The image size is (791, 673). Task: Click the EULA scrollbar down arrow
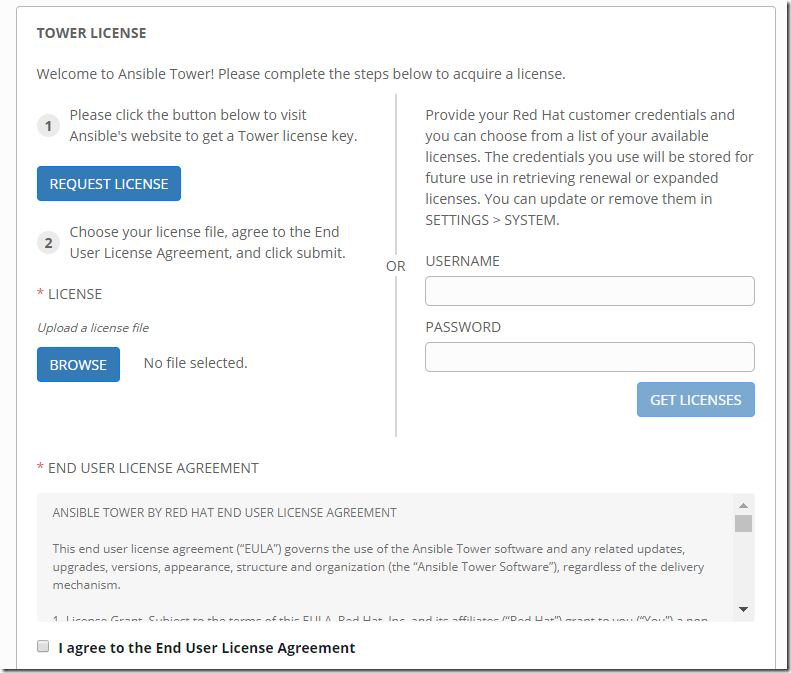(743, 608)
